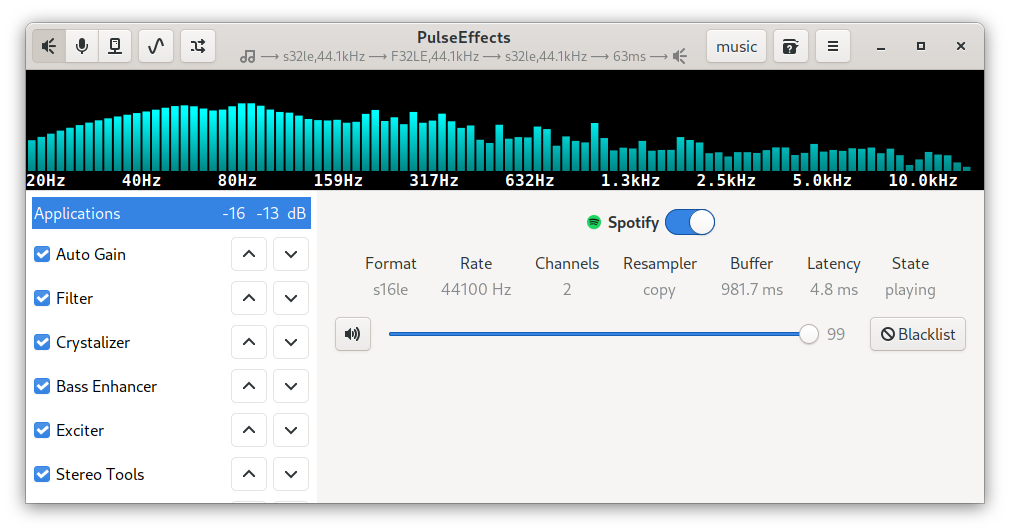Screen dimensions: 1010x532
Task: Open the help question-mark button
Action: (x=790, y=46)
